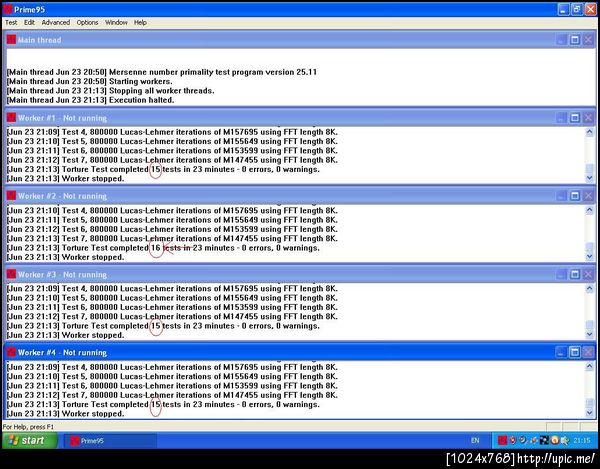The image size is (600, 469).
Task: Open the Edit menu
Action: pos(29,23)
